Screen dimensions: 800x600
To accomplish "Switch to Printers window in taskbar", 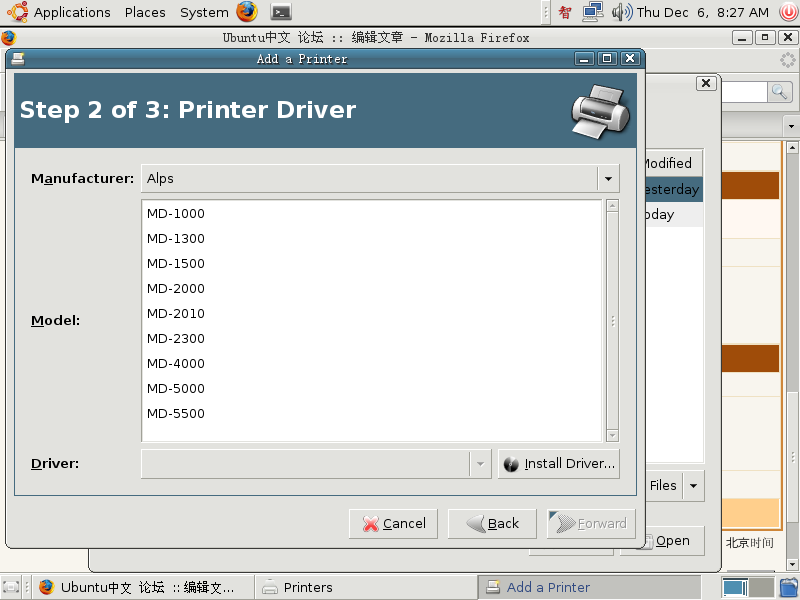I will pos(365,587).
